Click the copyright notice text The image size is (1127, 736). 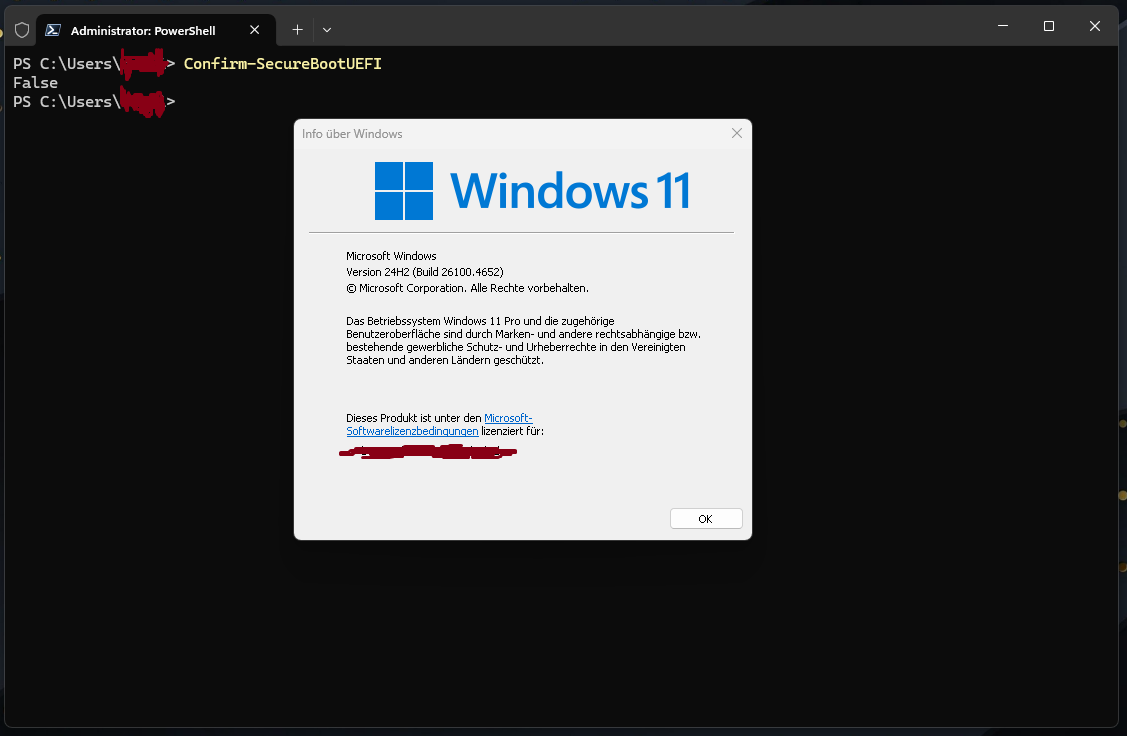click(467, 287)
